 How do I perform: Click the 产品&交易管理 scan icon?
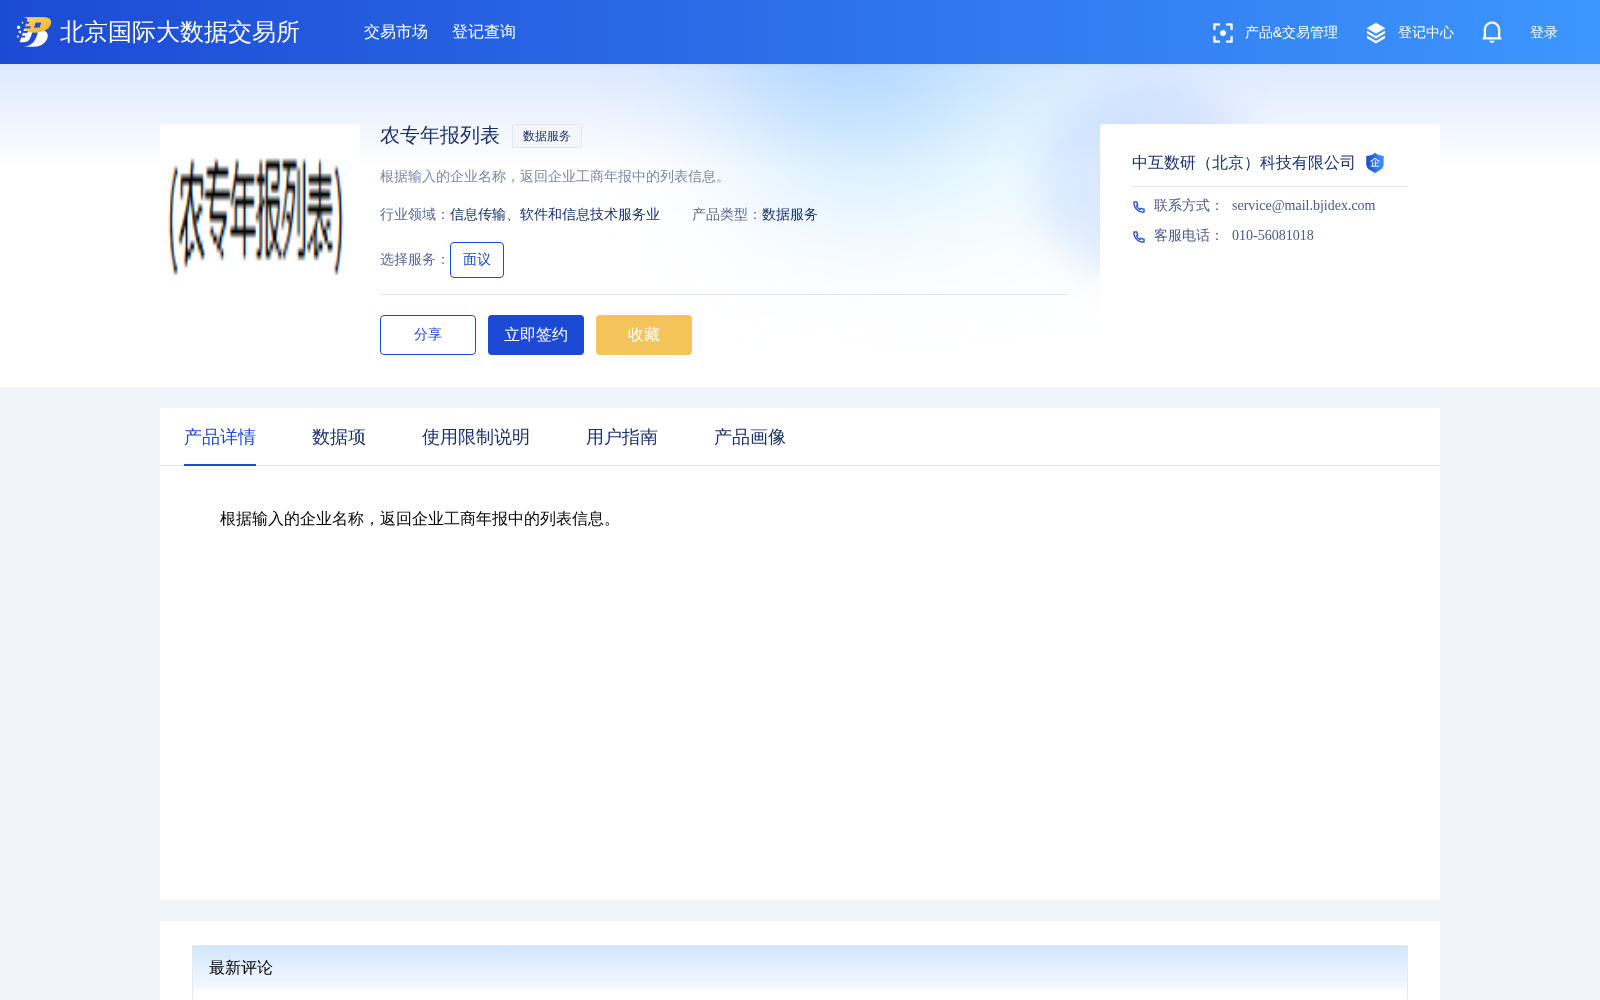[1222, 33]
